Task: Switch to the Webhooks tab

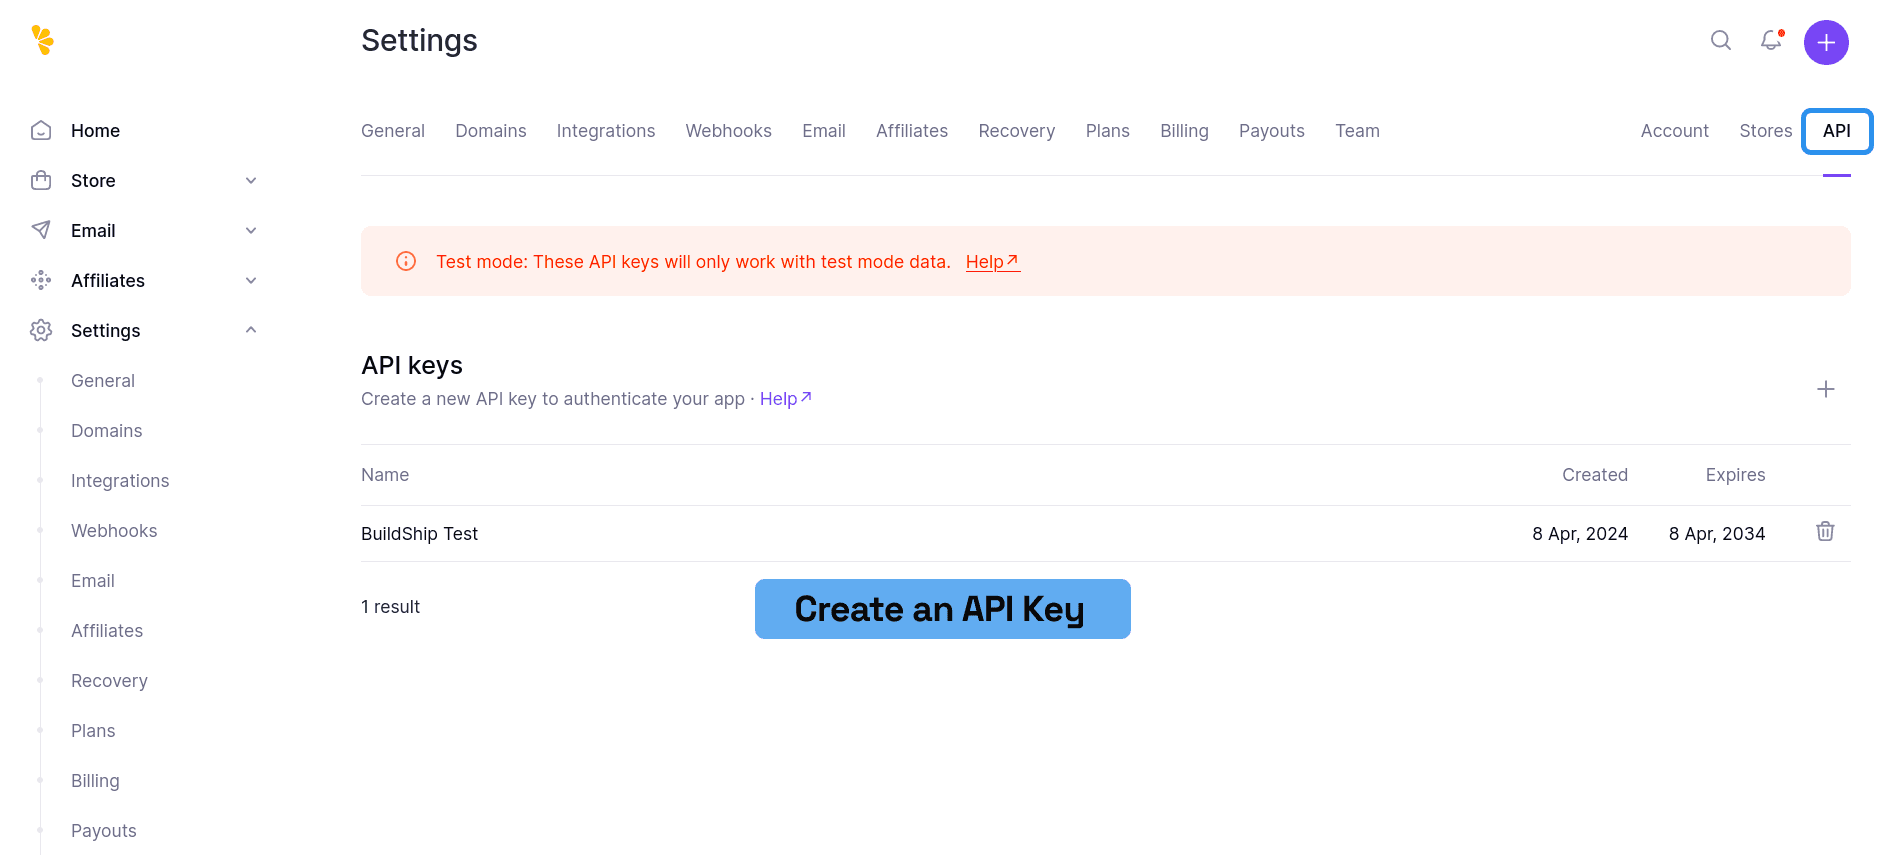Action: tap(728, 131)
